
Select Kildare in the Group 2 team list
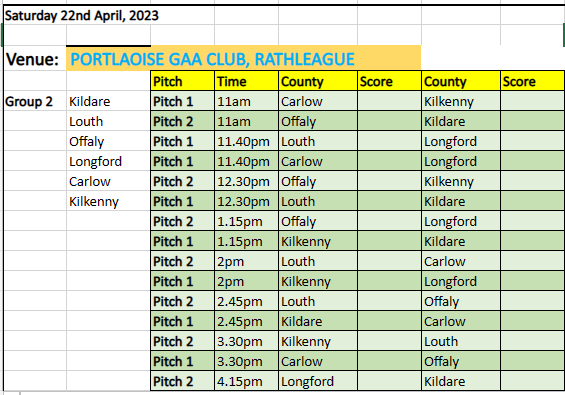click(x=108, y=101)
